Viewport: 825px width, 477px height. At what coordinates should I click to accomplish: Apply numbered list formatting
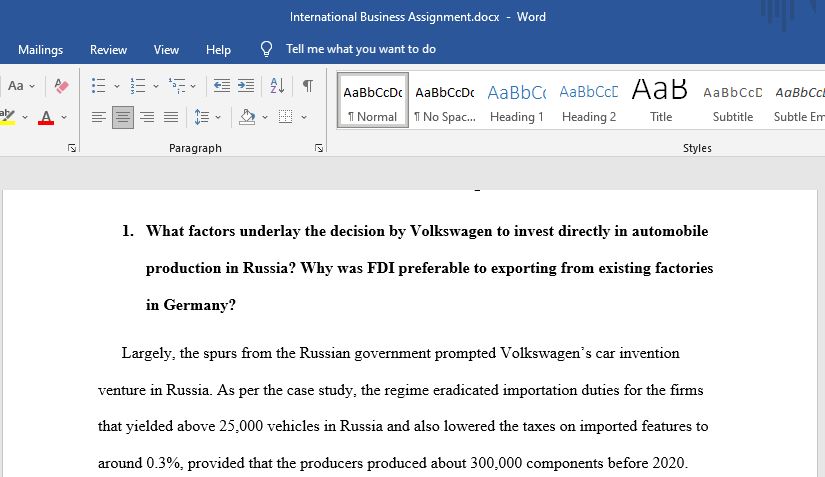[x=138, y=85]
